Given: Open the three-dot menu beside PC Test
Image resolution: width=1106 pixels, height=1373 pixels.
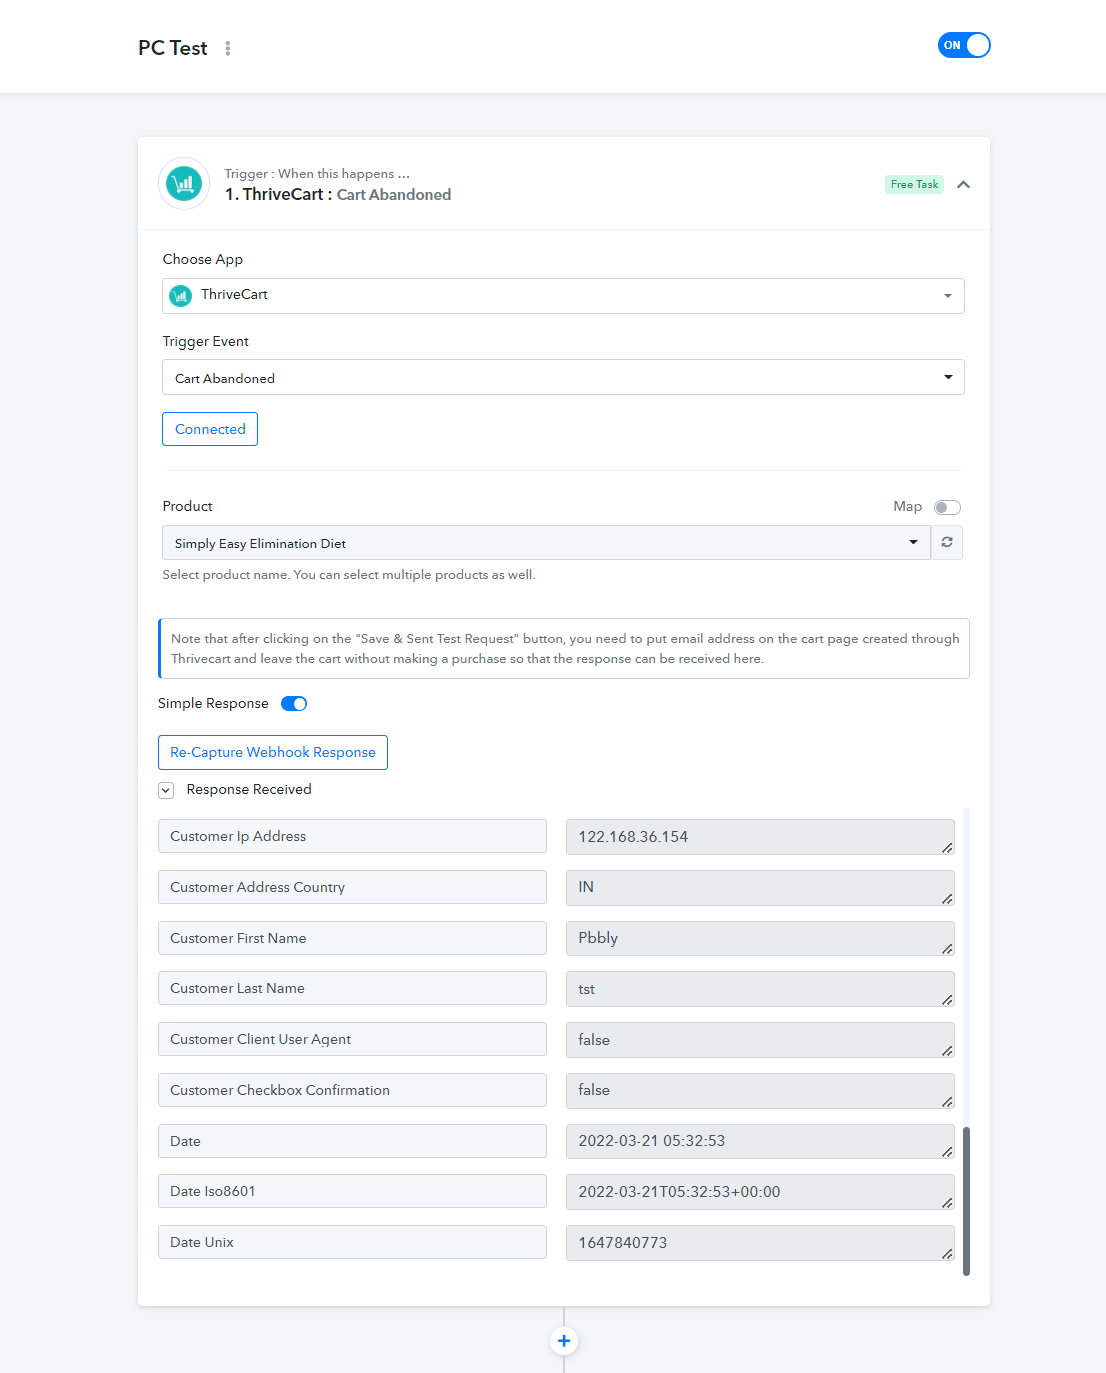Looking at the screenshot, I should (228, 48).
